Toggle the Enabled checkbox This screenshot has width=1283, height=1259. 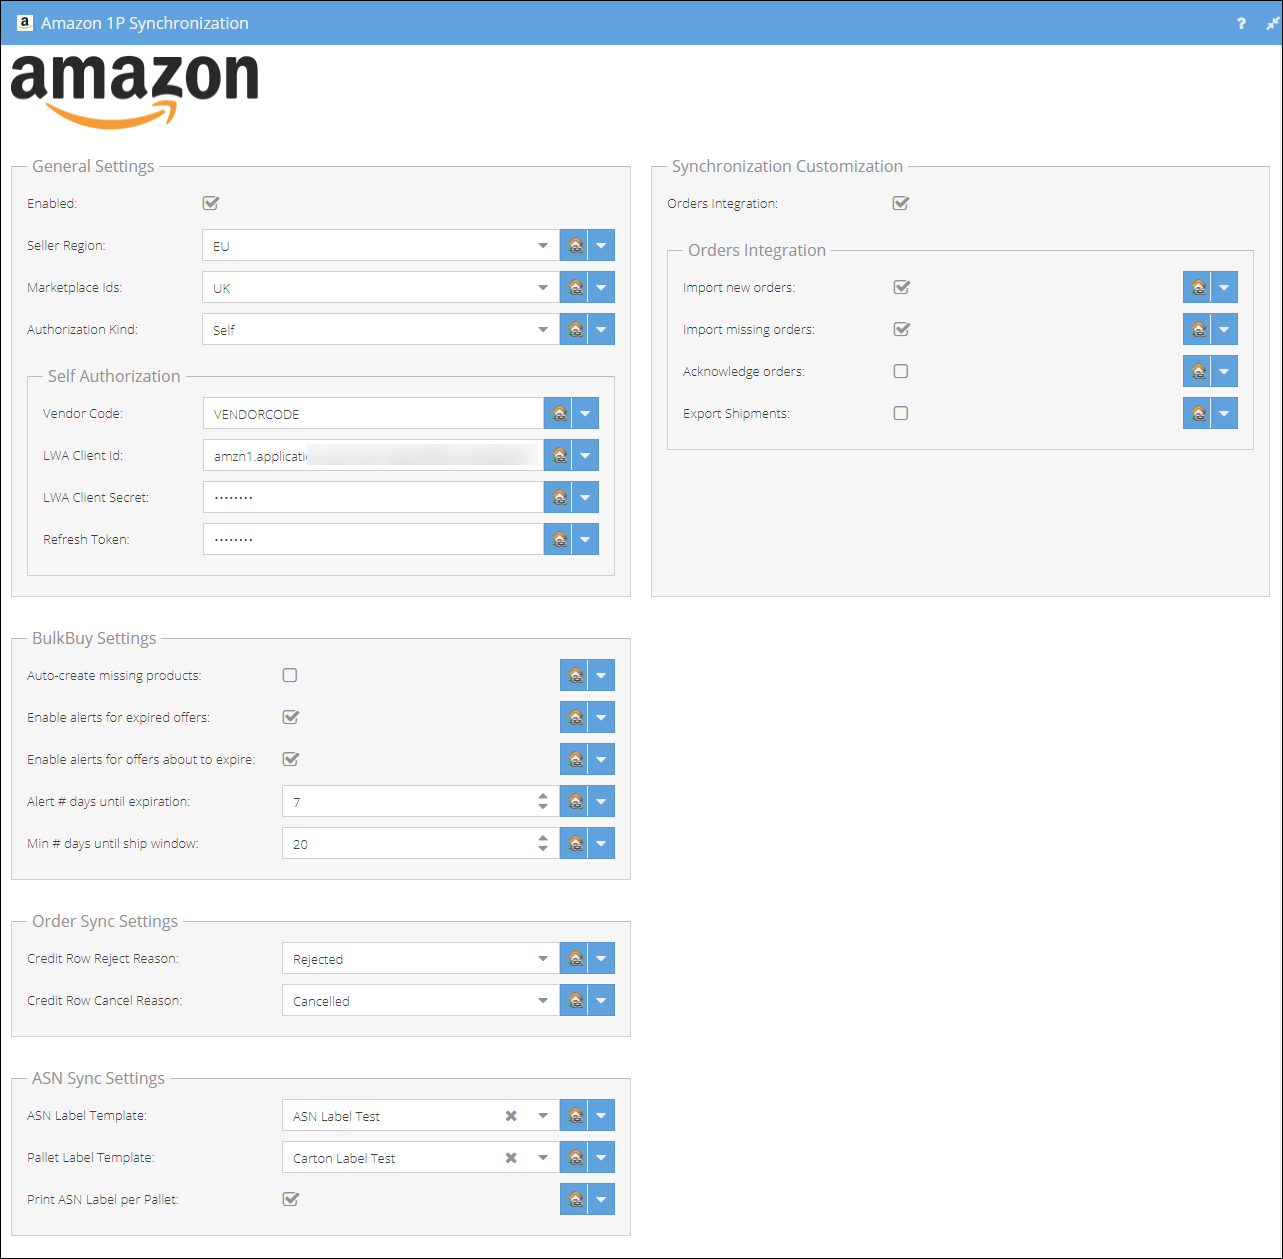[x=210, y=203]
